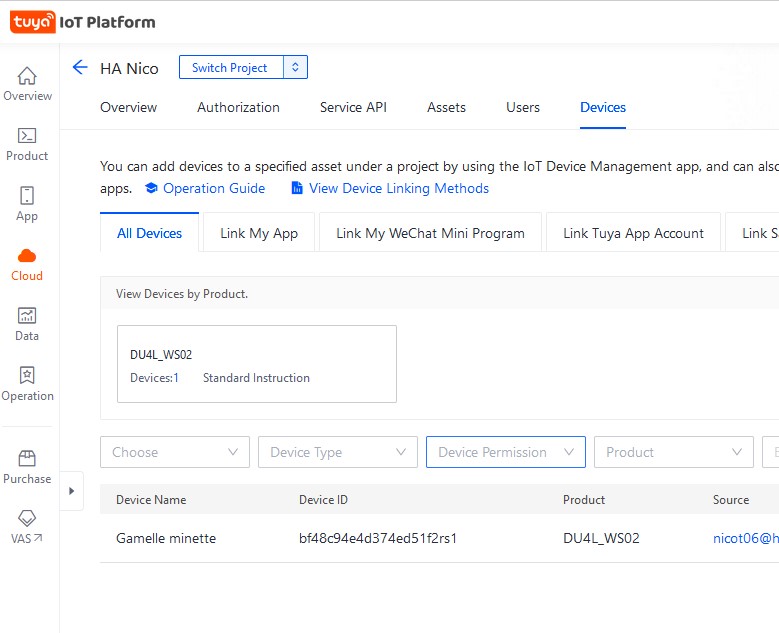Select Link My WeChat Mini Program tab
Image resolution: width=779 pixels, height=633 pixels.
430,233
